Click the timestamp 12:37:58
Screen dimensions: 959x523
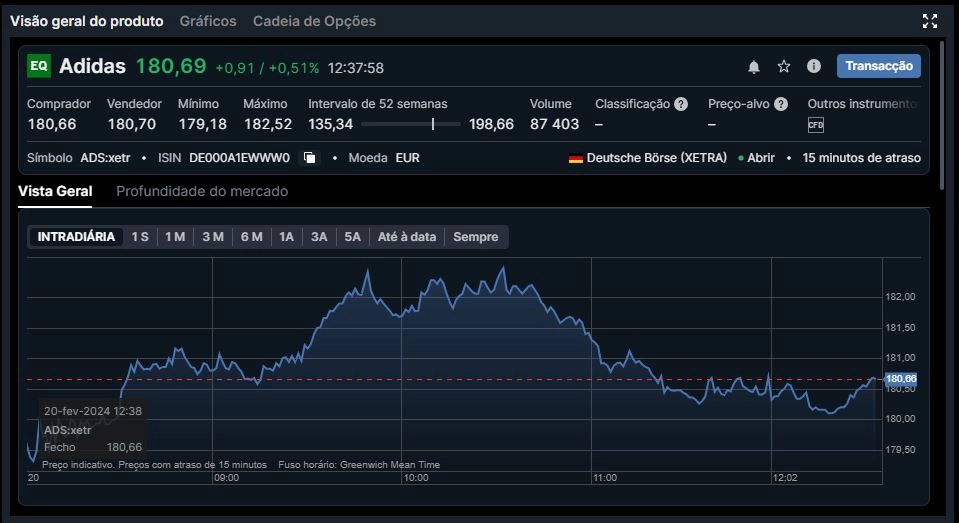356,68
